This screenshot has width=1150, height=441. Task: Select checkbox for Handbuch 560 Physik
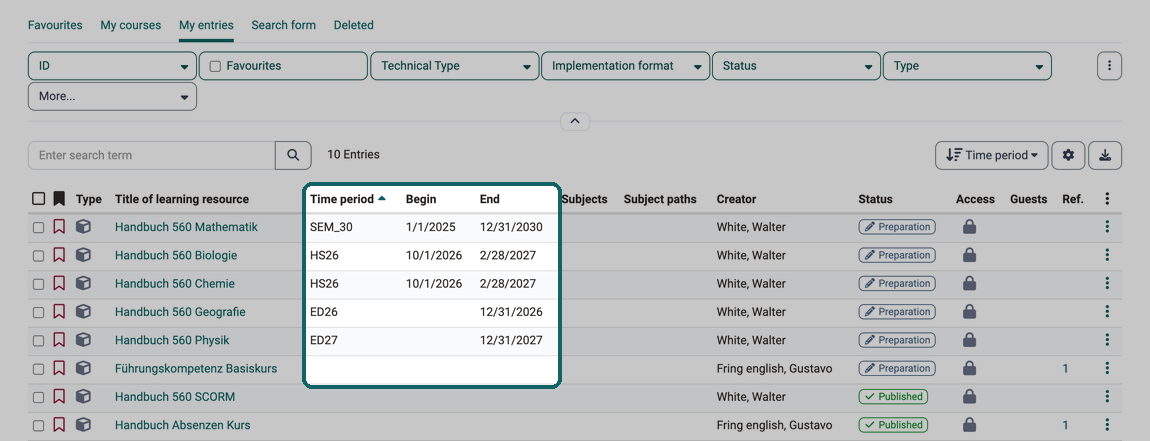[39, 340]
